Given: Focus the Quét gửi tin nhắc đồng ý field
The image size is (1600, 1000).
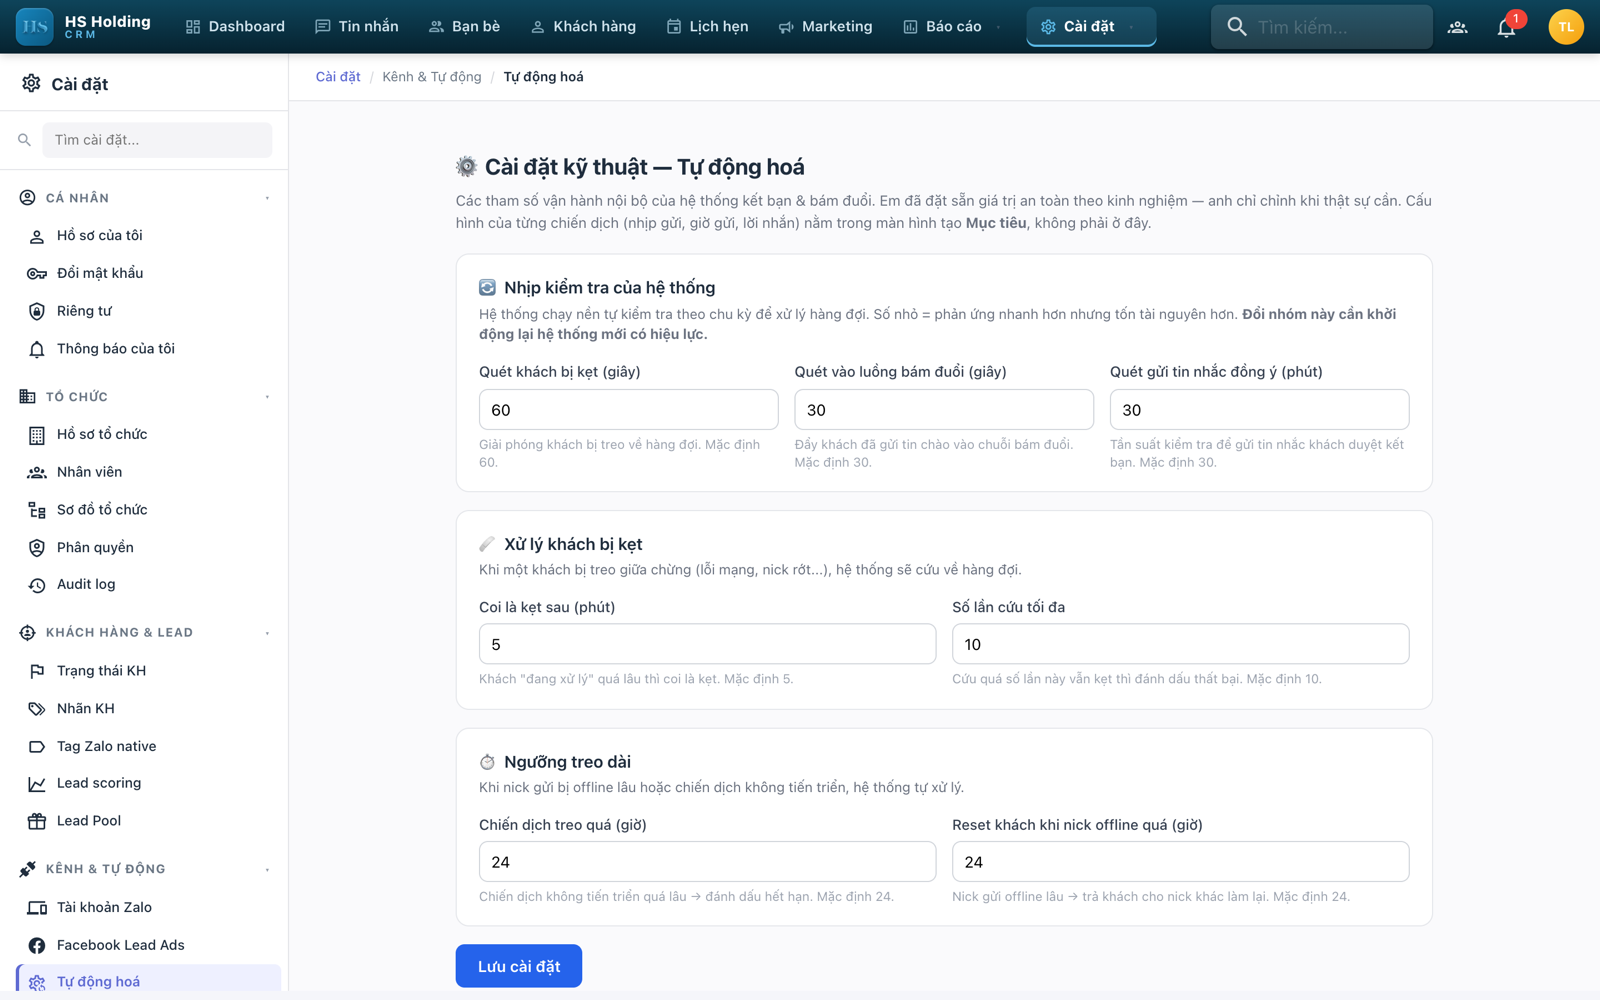Looking at the screenshot, I should point(1260,410).
